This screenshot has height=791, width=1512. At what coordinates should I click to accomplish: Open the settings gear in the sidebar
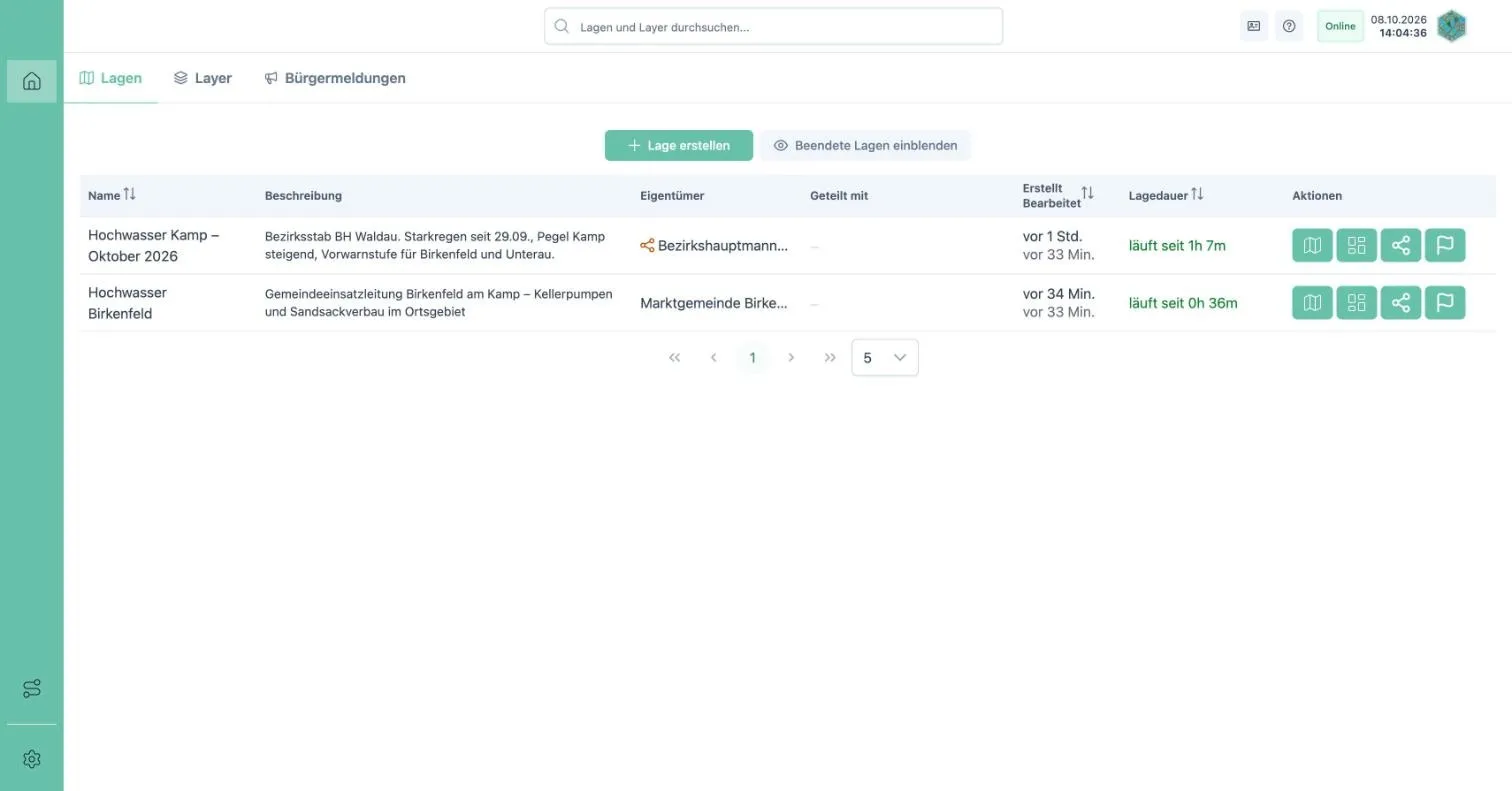(32, 759)
